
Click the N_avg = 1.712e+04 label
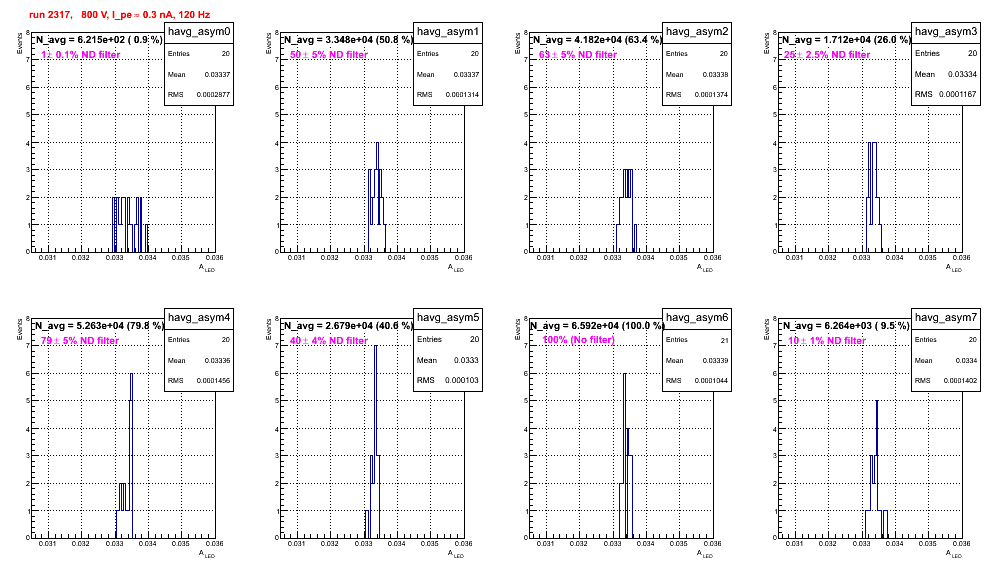tap(846, 39)
